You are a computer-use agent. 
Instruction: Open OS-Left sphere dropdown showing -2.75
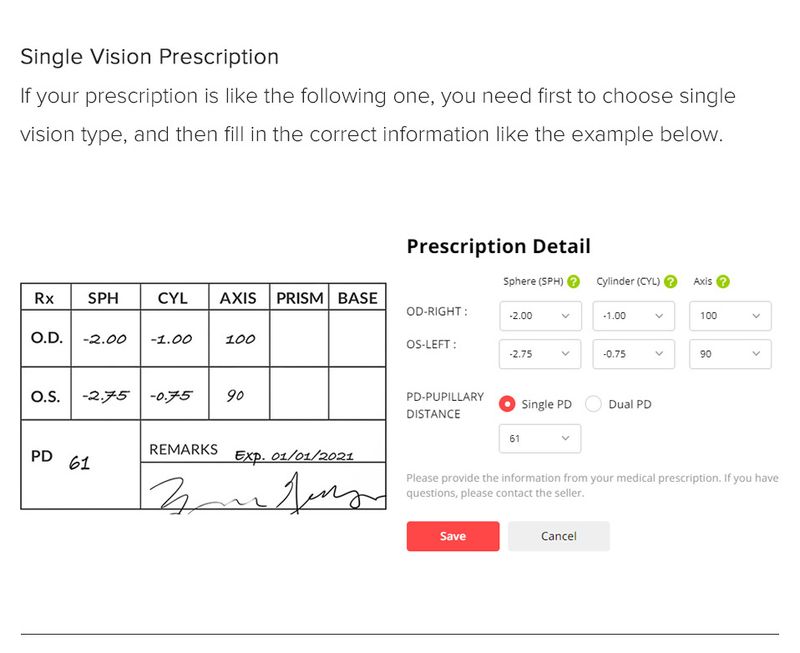point(539,354)
